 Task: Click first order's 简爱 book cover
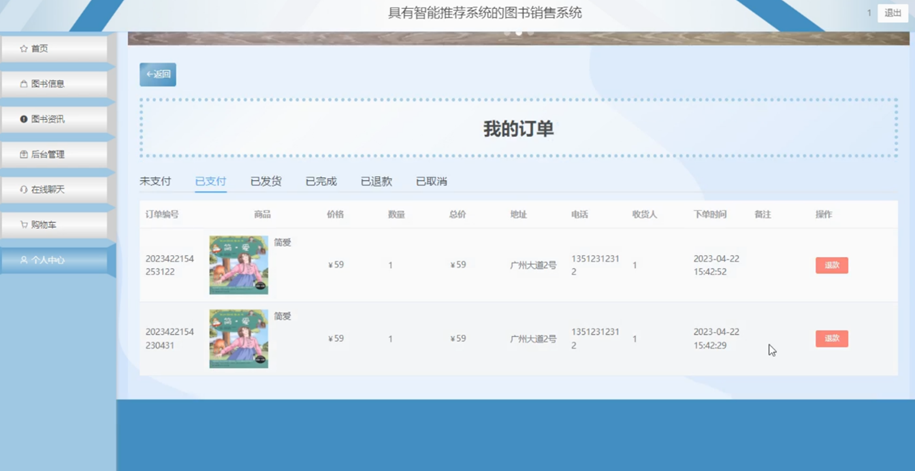click(x=239, y=265)
